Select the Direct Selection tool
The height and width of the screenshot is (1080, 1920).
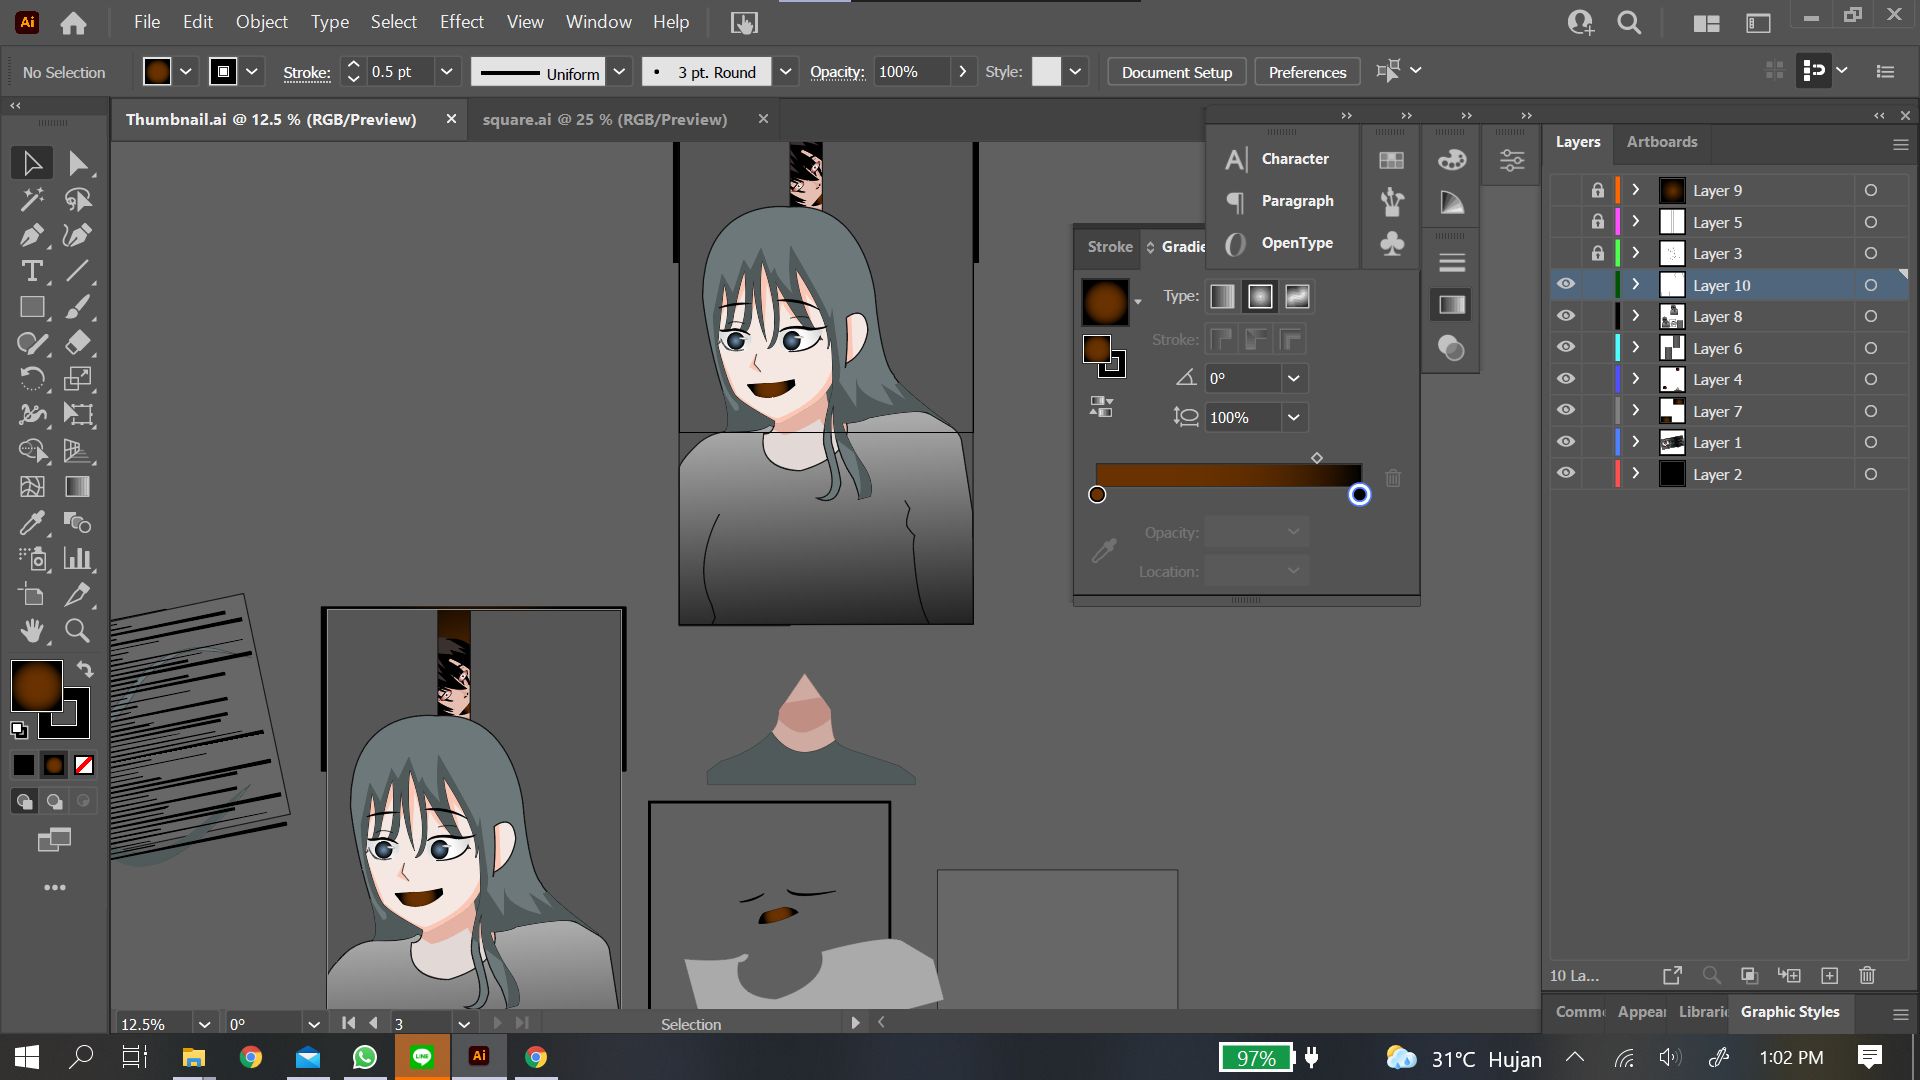(x=78, y=163)
